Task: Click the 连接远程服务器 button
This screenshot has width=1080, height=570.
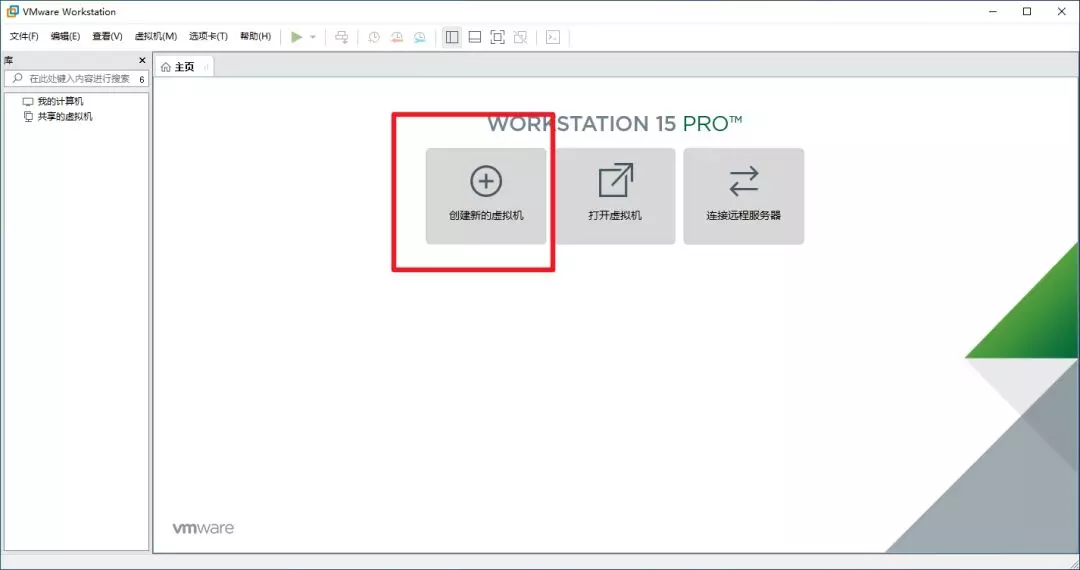Action: (x=743, y=196)
